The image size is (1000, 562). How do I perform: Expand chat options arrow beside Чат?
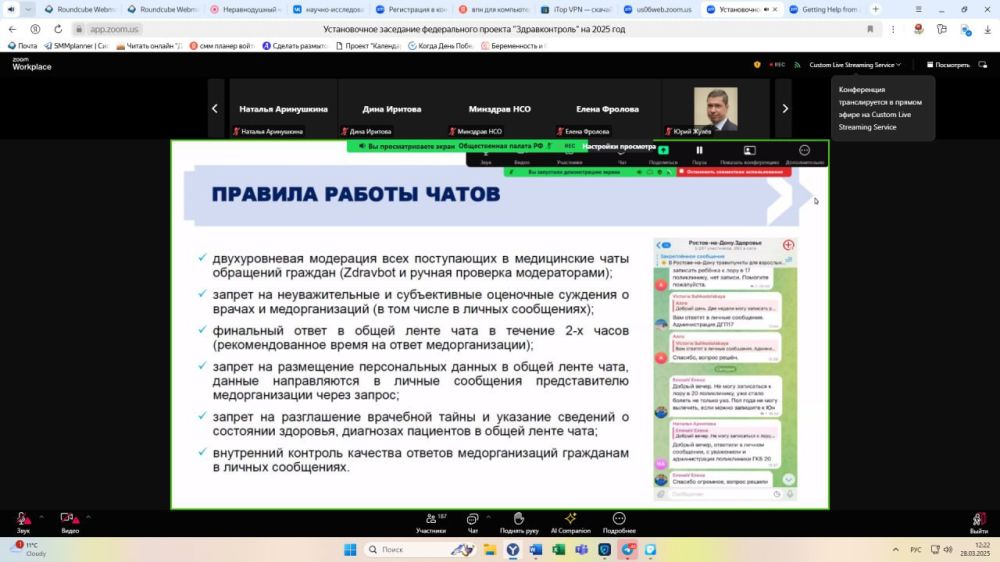(488, 517)
